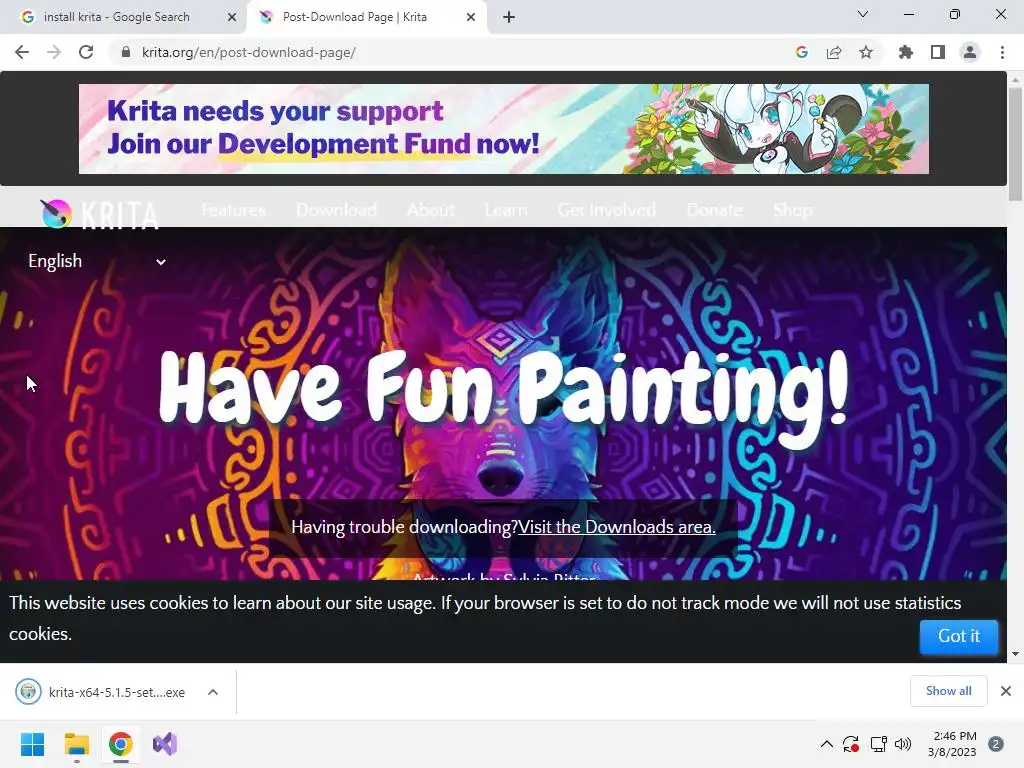Open the Windows Start menu

(32, 744)
